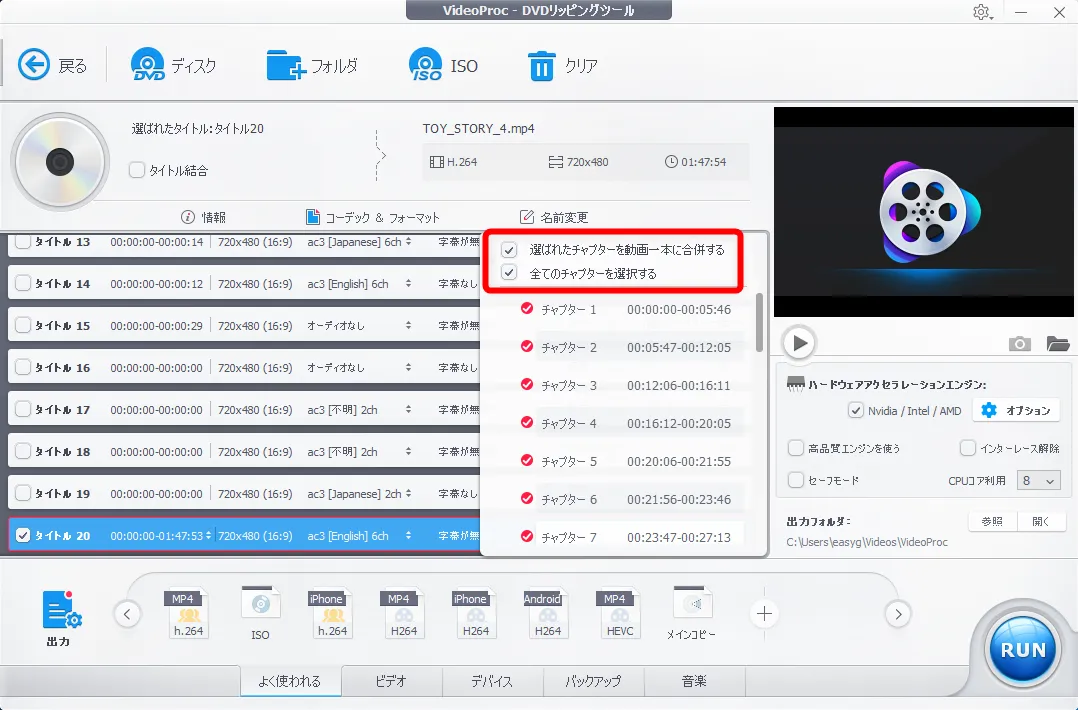The image size is (1078, 710).
Task: Show previous output profiles with left arrow
Action: 127,614
